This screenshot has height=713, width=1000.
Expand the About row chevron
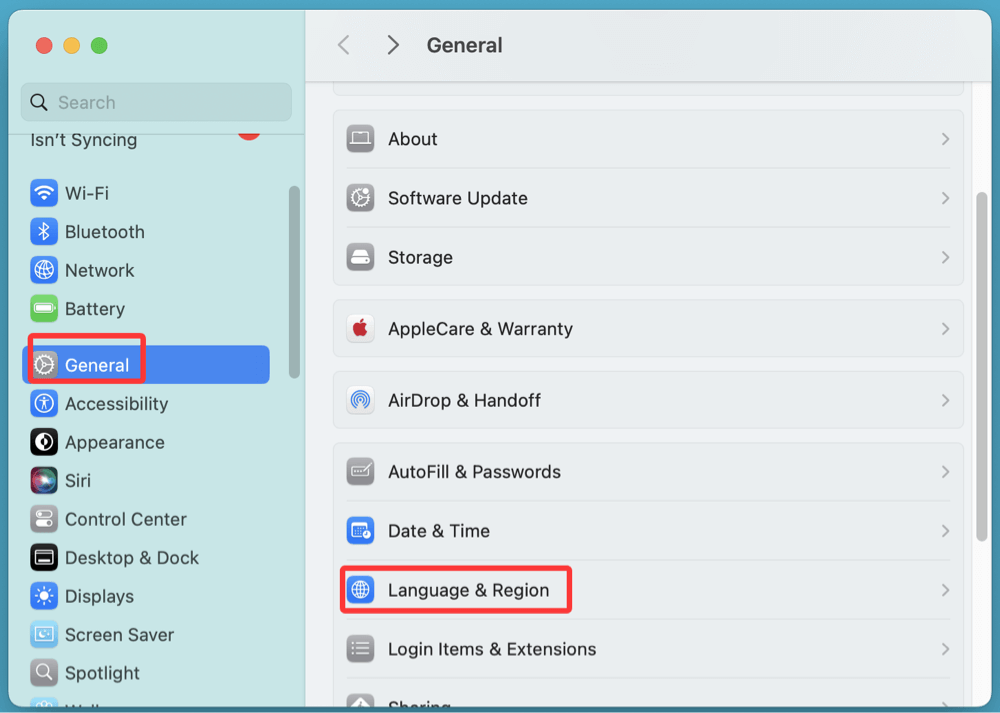pos(945,139)
